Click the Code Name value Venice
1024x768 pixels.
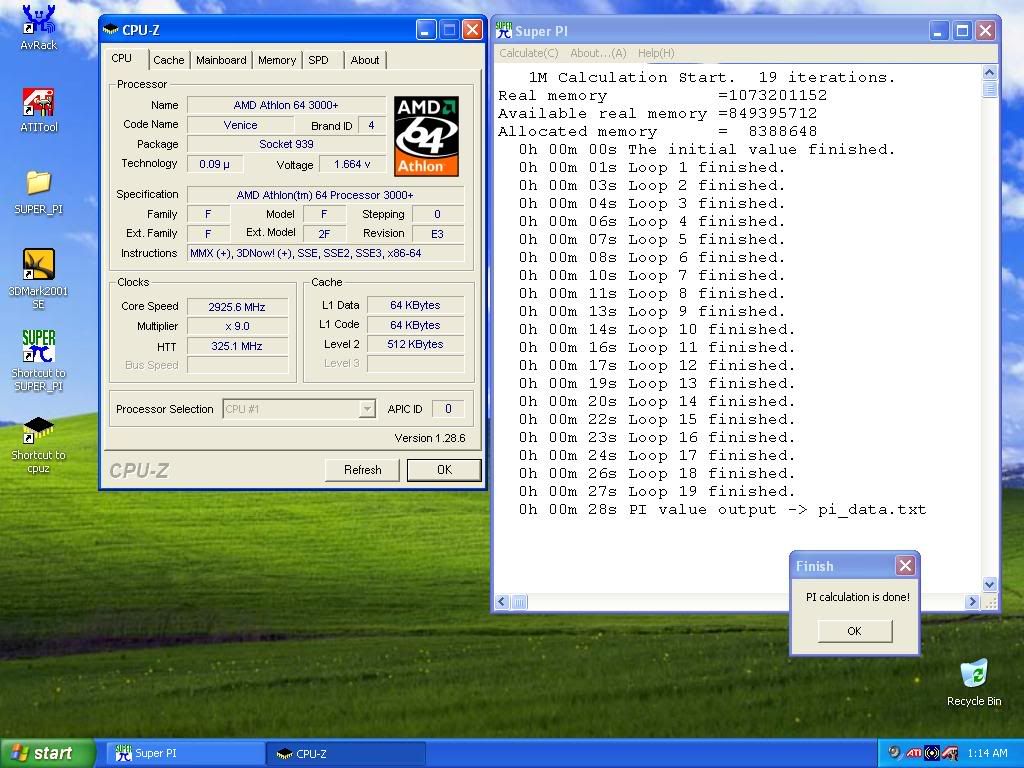[240, 125]
